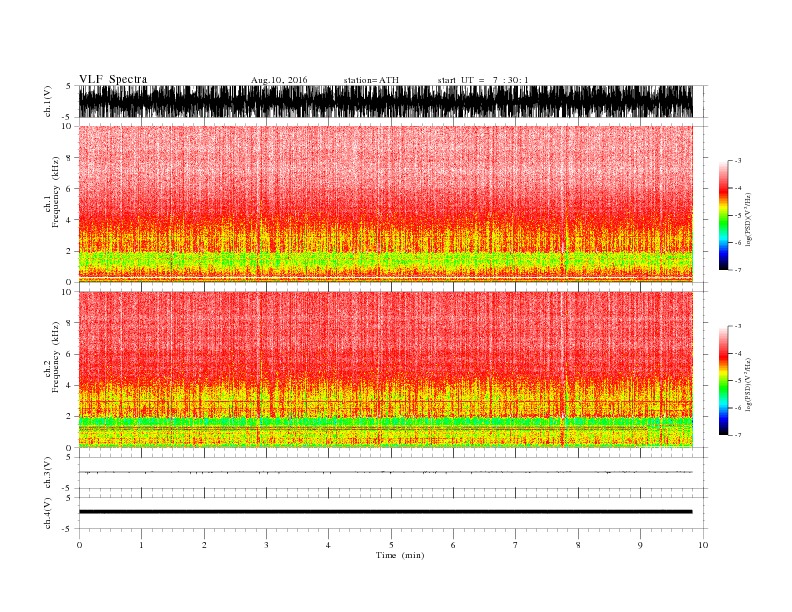Click the "6" kHz tick of ch.2 spectrogram

click(x=70, y=354)
